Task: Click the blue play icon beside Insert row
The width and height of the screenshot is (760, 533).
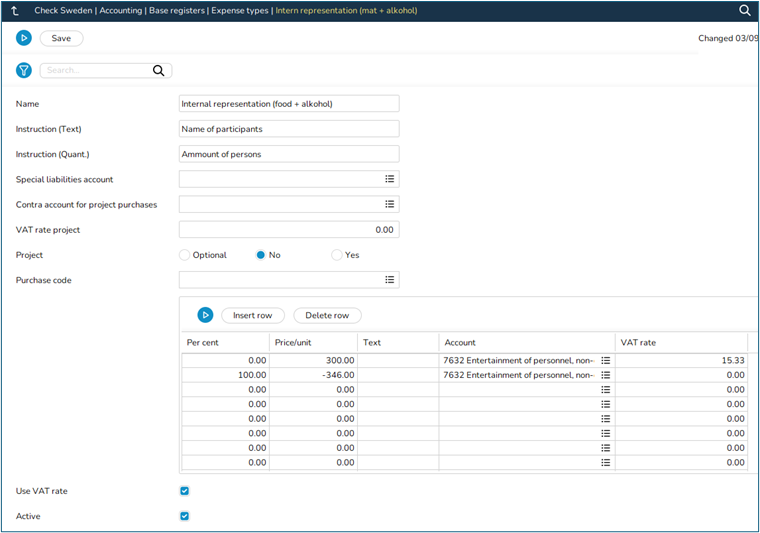Action: coord(205,315)
